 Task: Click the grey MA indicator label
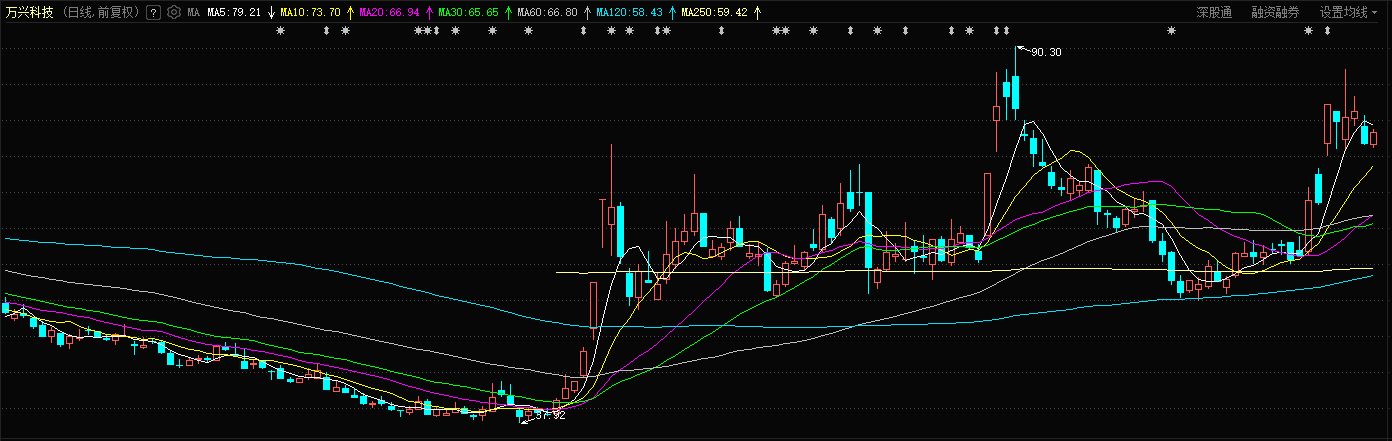coord(194,13)
